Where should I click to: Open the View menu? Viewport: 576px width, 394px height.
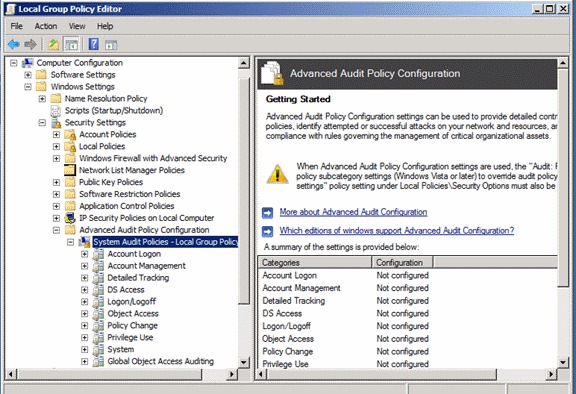click(x=77, y=26)
